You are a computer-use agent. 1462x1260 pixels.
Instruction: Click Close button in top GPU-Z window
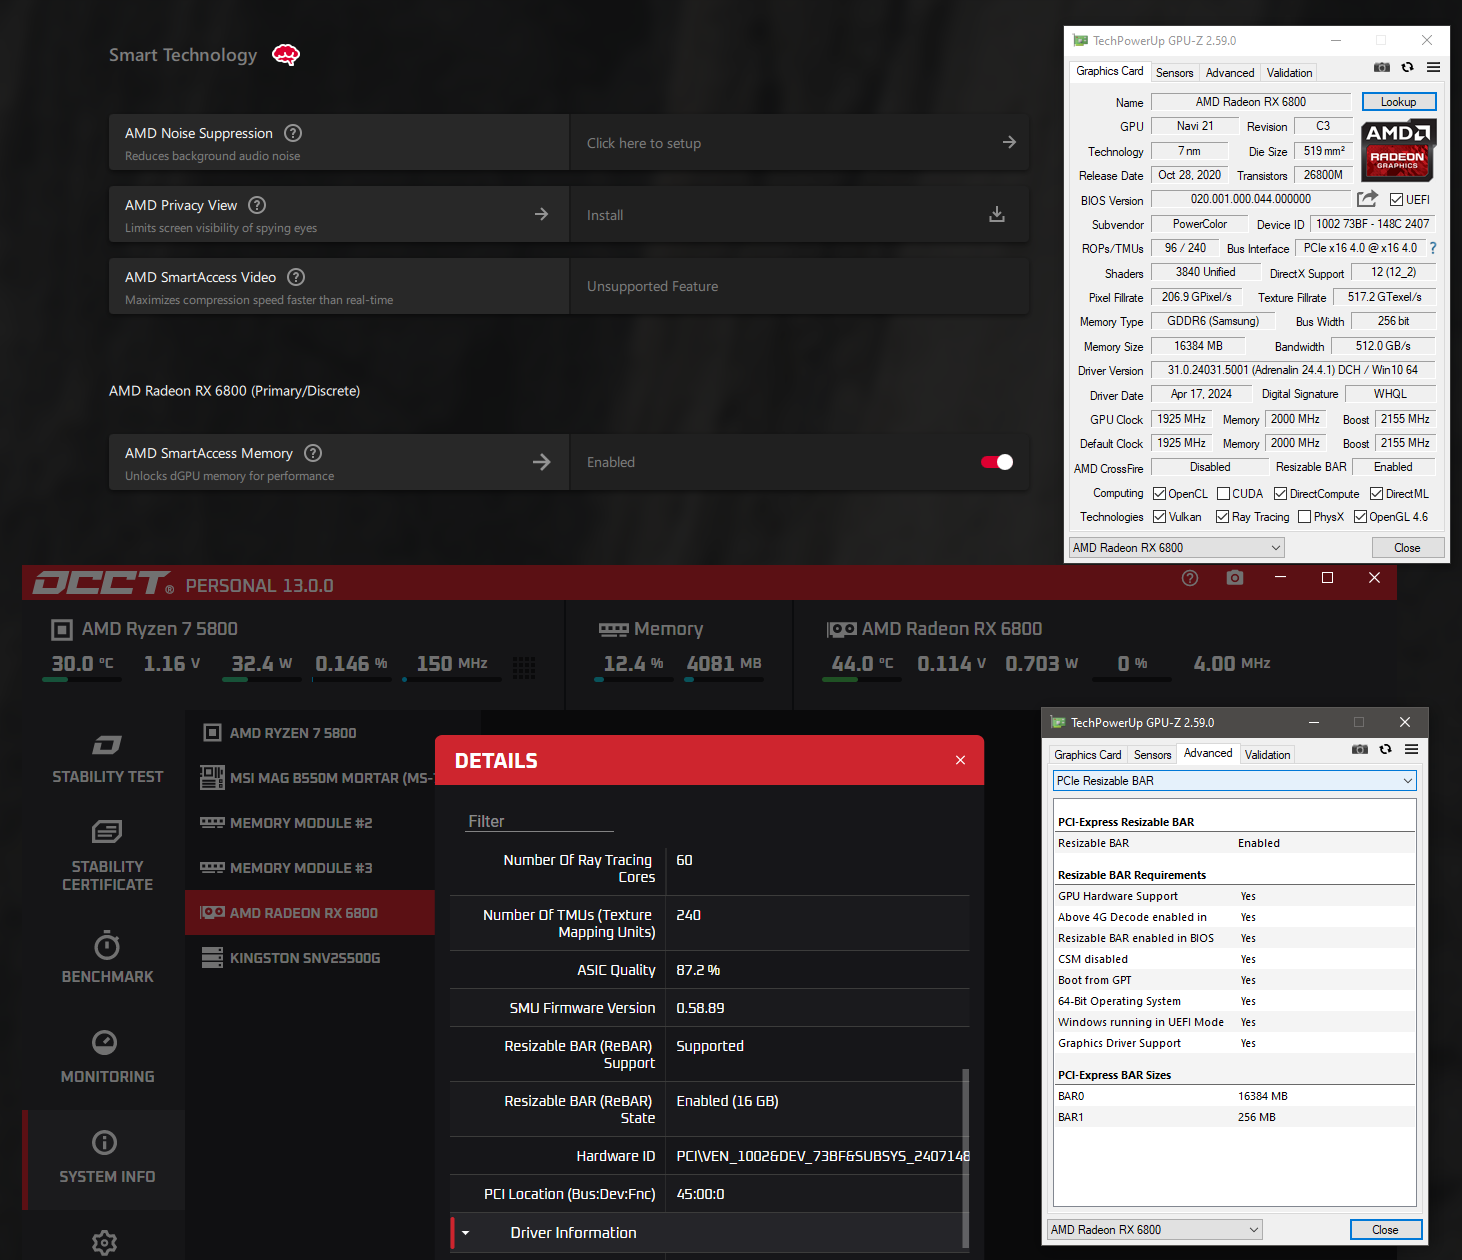pos(1407,547)
